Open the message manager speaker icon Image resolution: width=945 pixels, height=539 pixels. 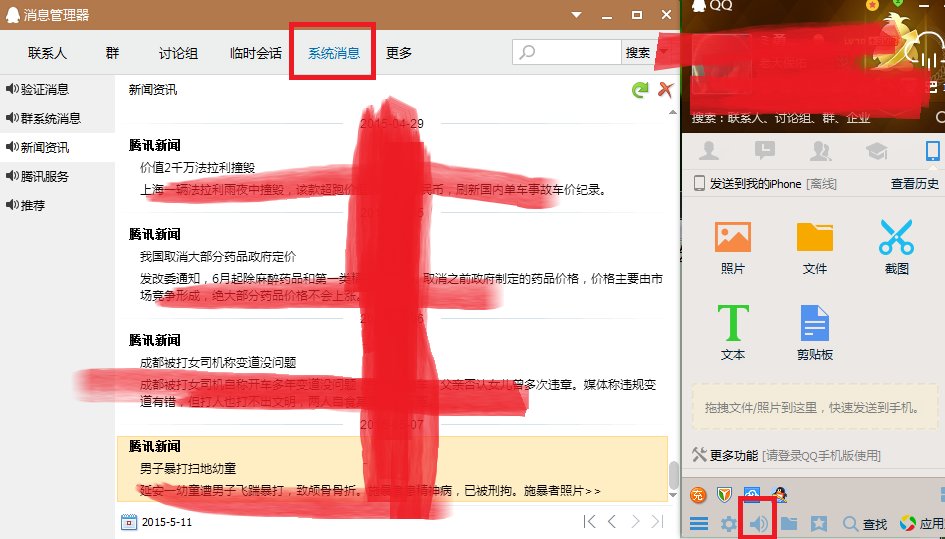[x=759, y=523]
